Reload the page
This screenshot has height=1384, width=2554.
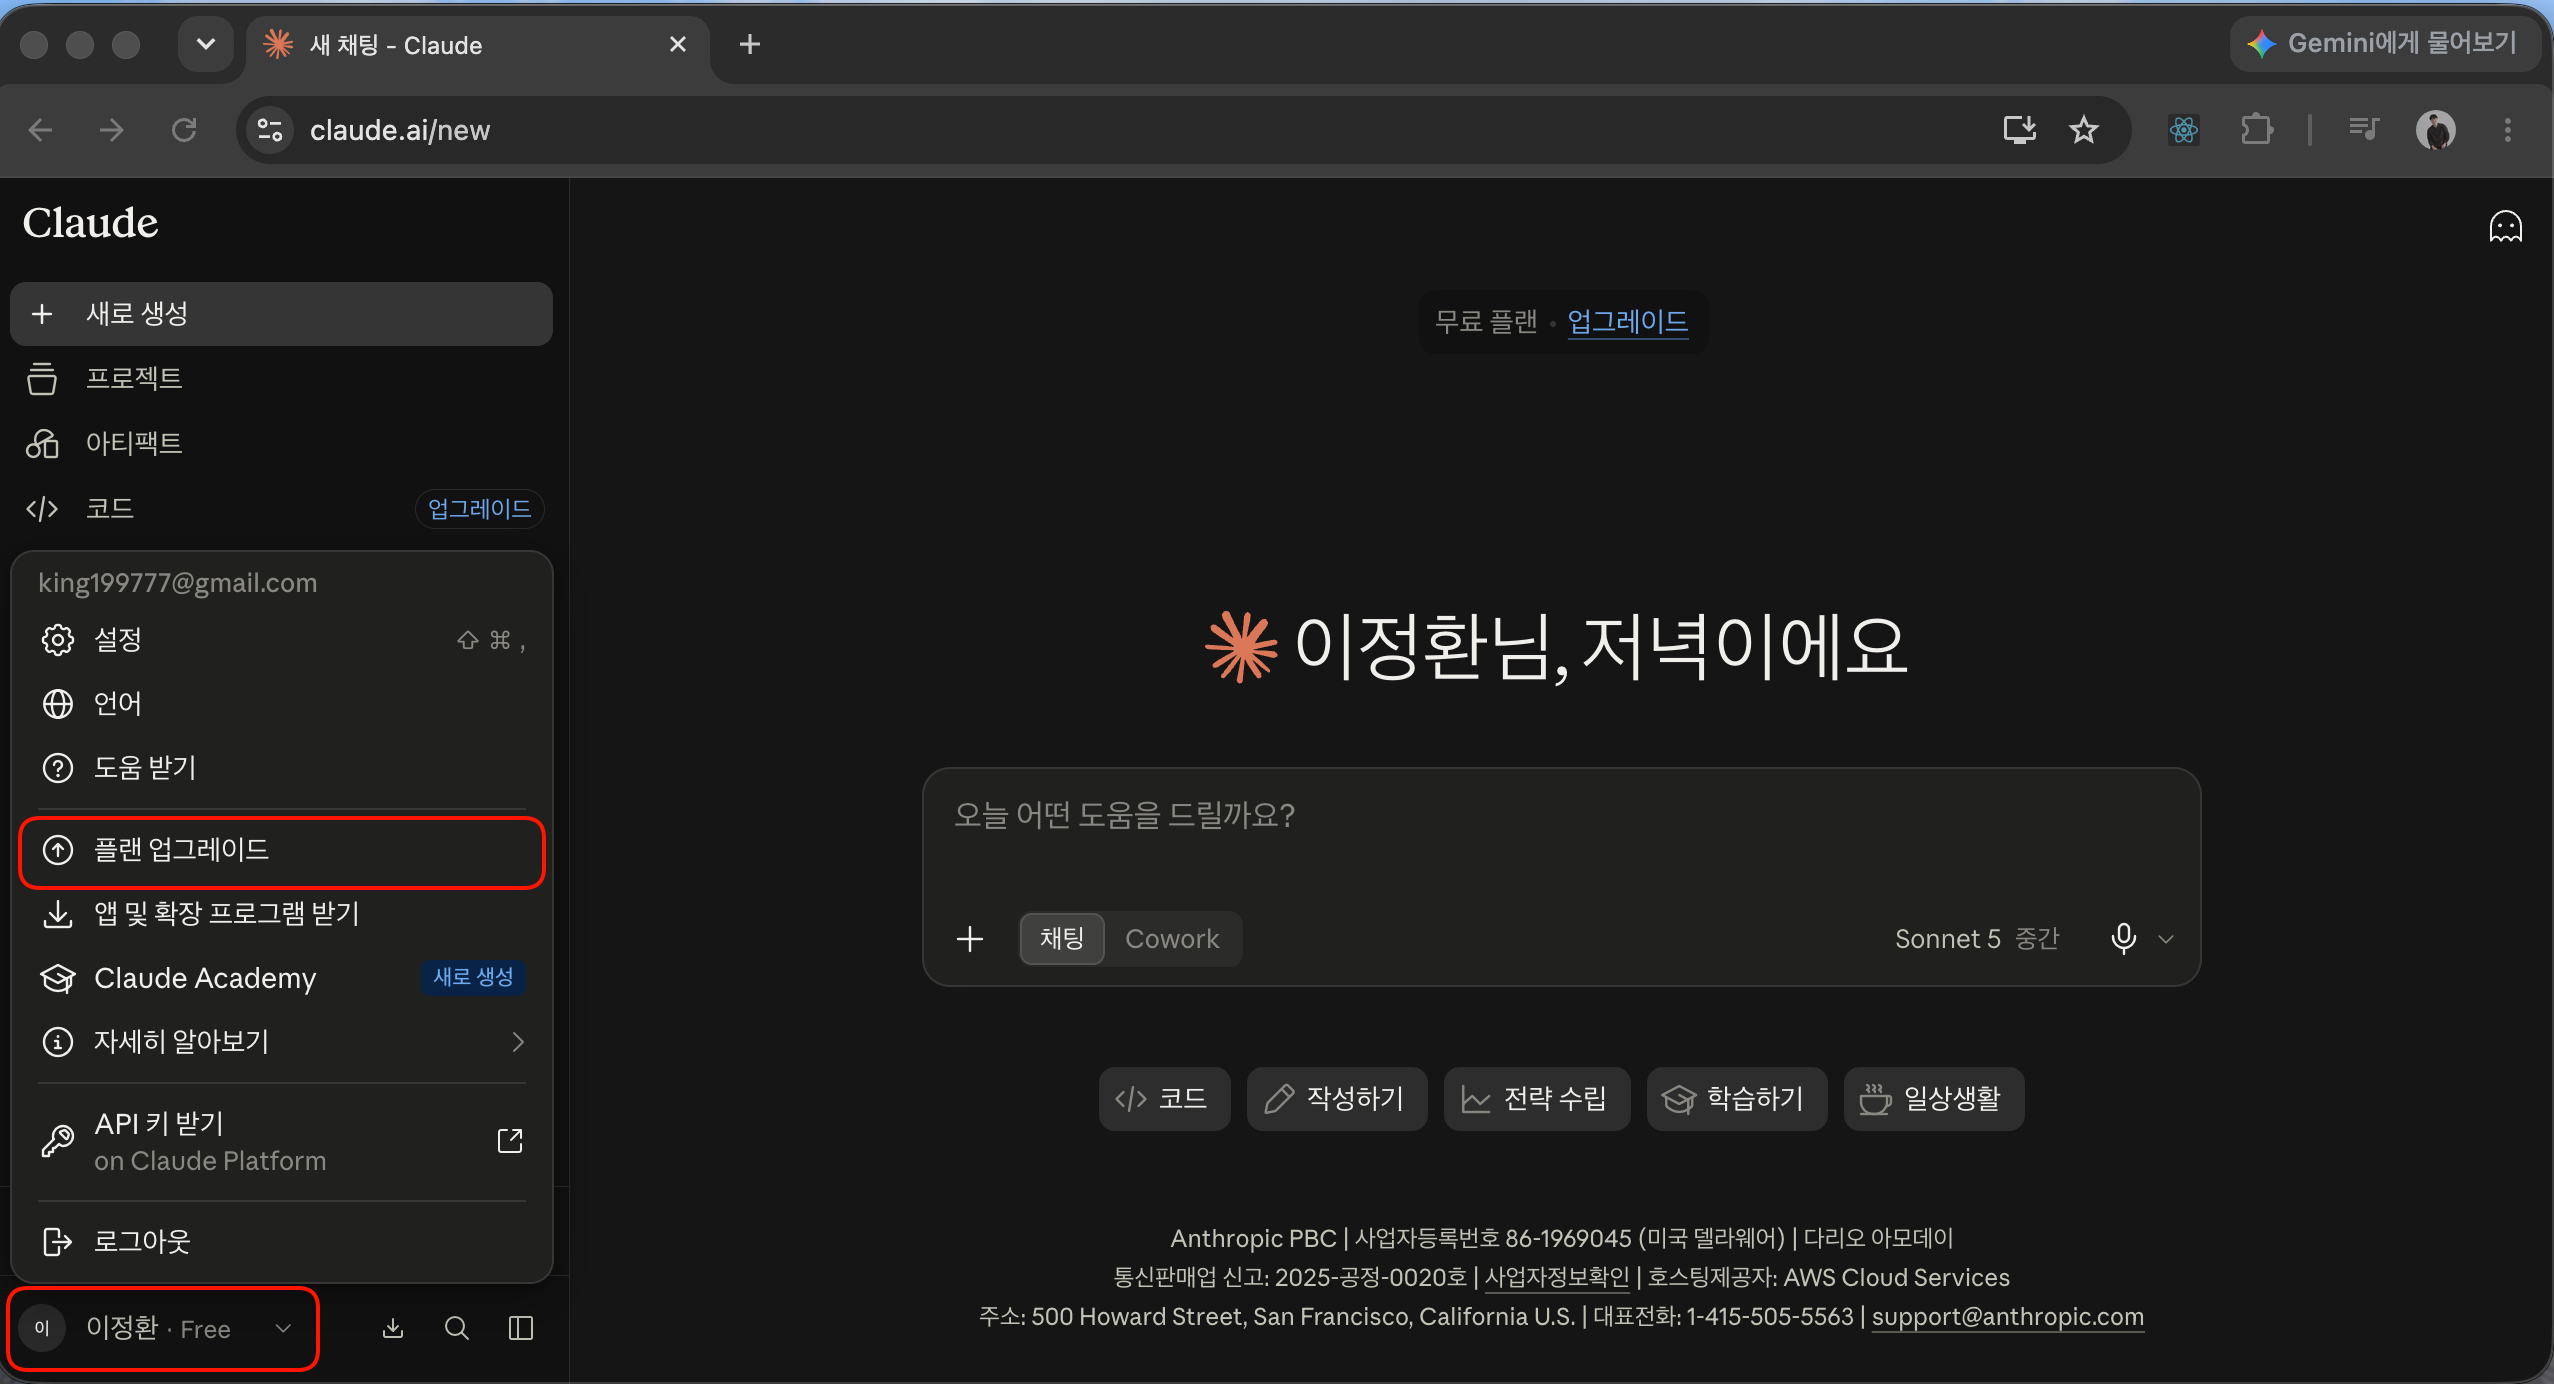(184, 130)
